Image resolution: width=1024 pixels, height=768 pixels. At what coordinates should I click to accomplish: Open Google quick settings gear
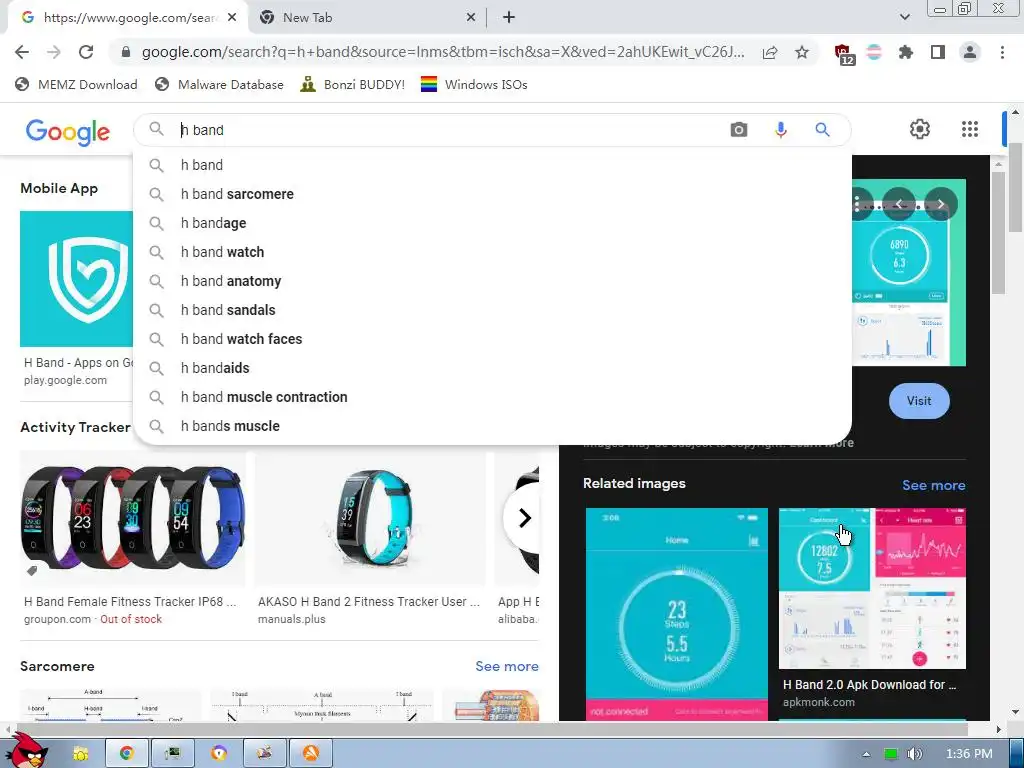point(920,129)
